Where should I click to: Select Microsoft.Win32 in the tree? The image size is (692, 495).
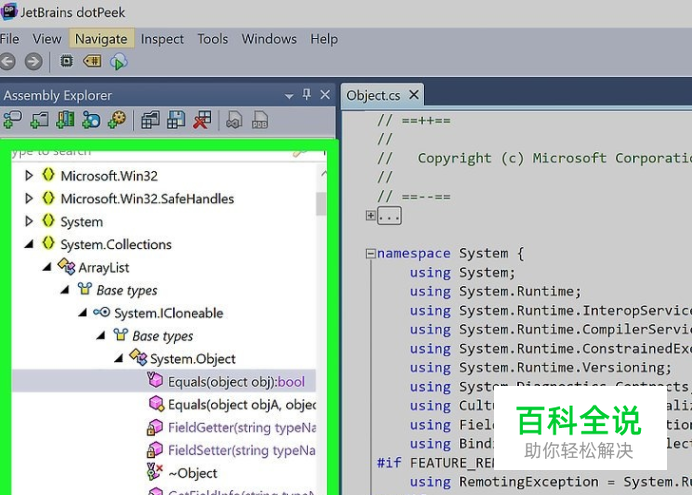[109, 176]
